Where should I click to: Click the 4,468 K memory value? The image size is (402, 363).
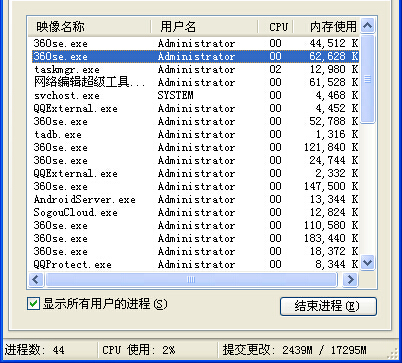pyautogui.click(x=337, y=95)
